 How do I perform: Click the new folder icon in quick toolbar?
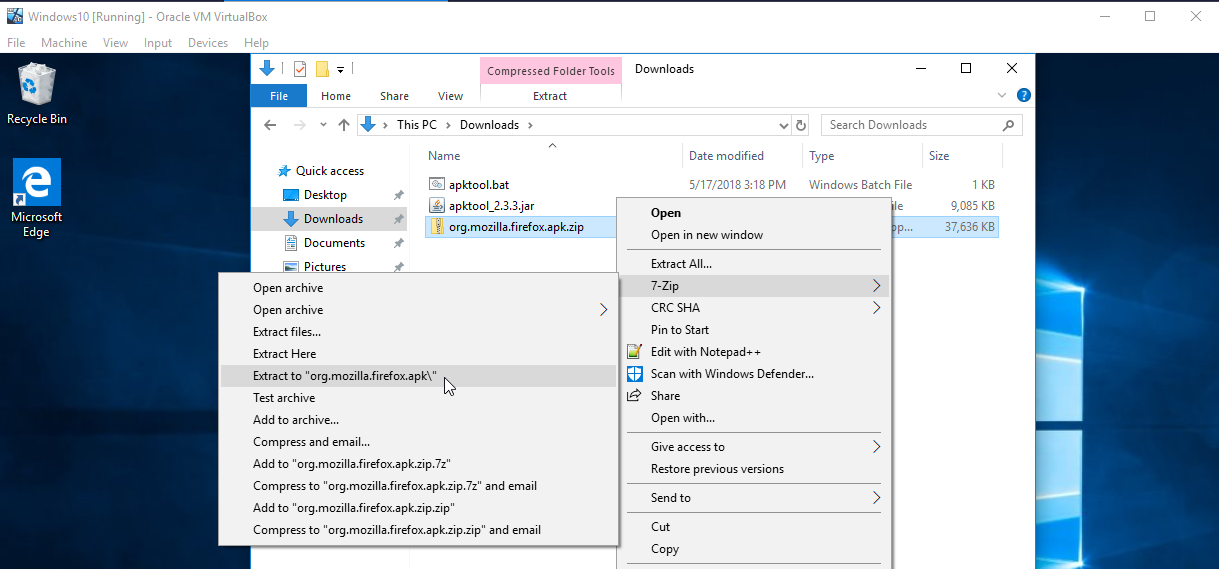tap(322, 69)
